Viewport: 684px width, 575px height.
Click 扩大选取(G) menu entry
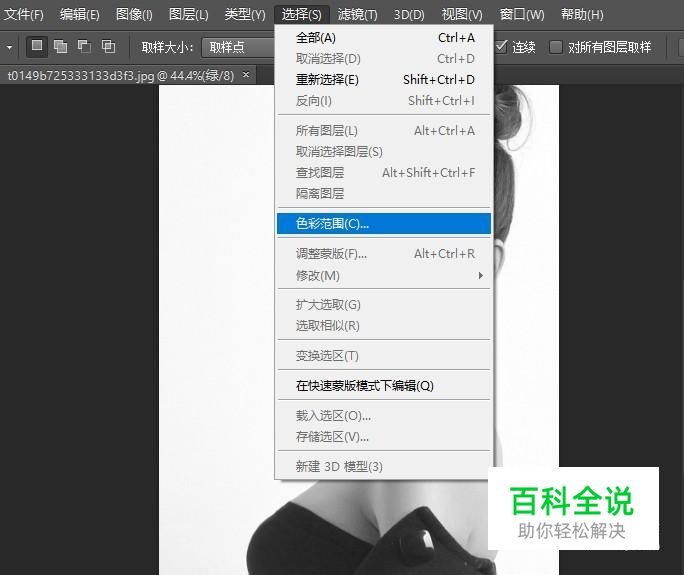[x=384, y=305]
